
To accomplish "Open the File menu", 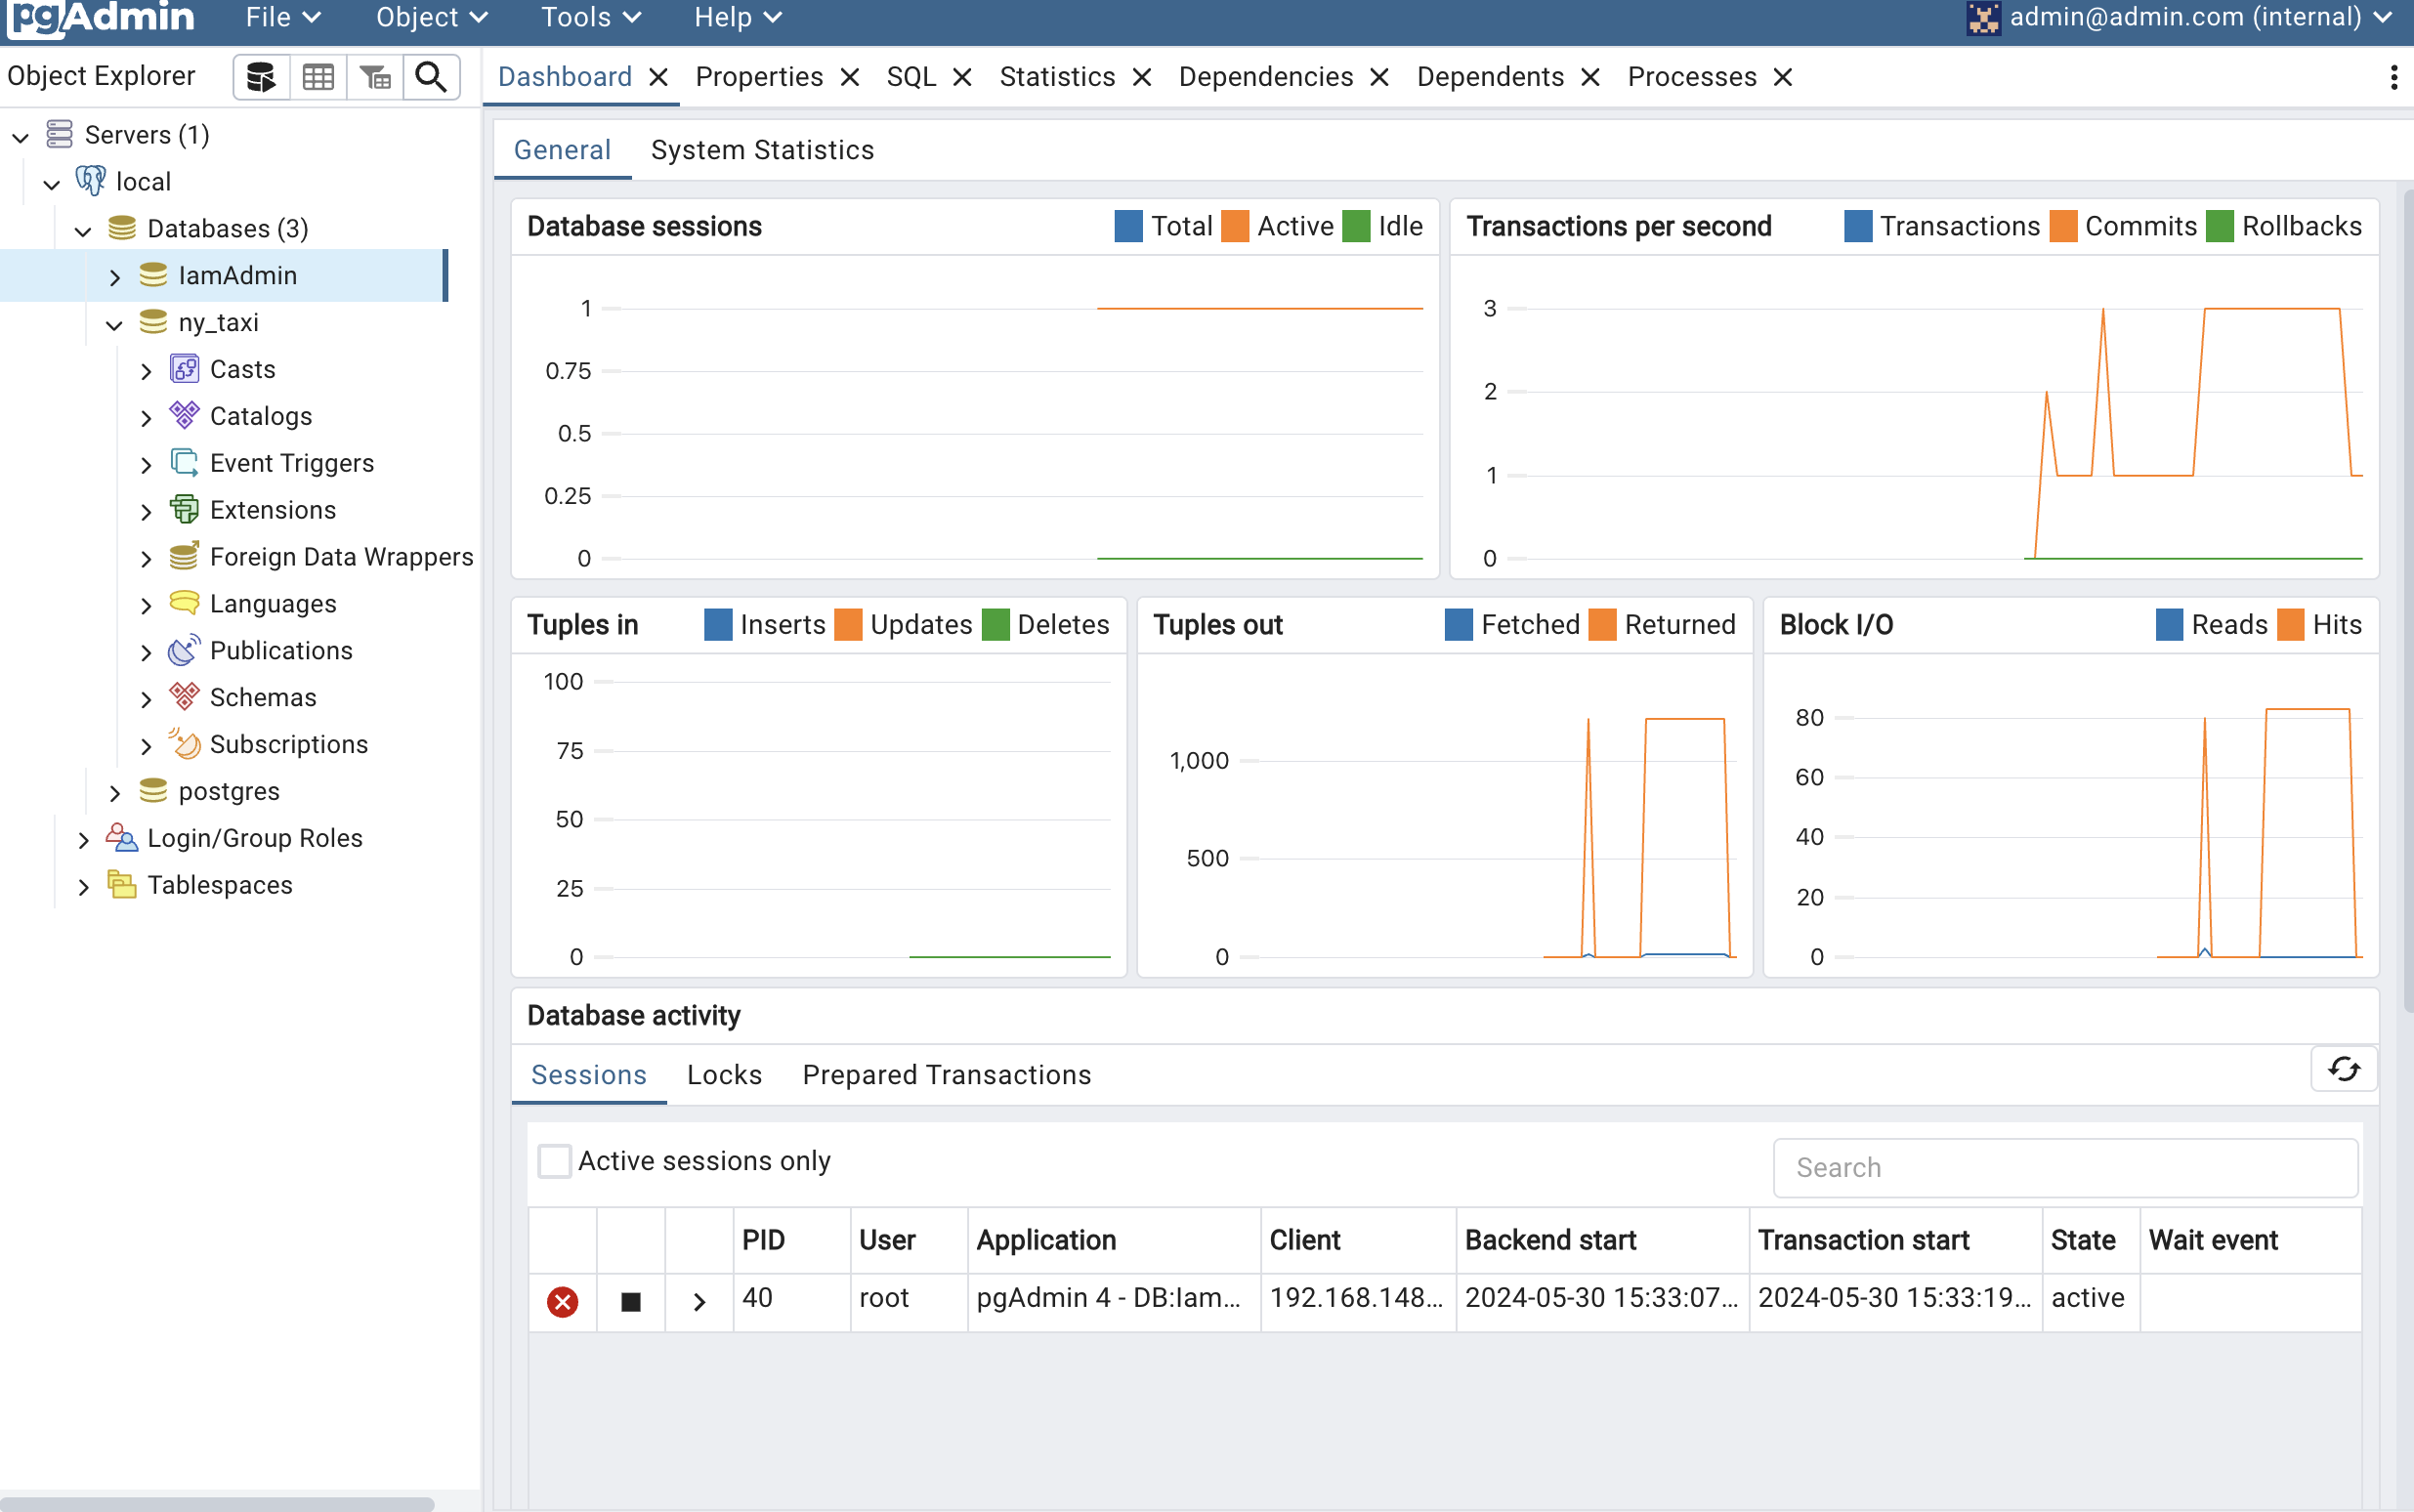I will coord(283,17).
